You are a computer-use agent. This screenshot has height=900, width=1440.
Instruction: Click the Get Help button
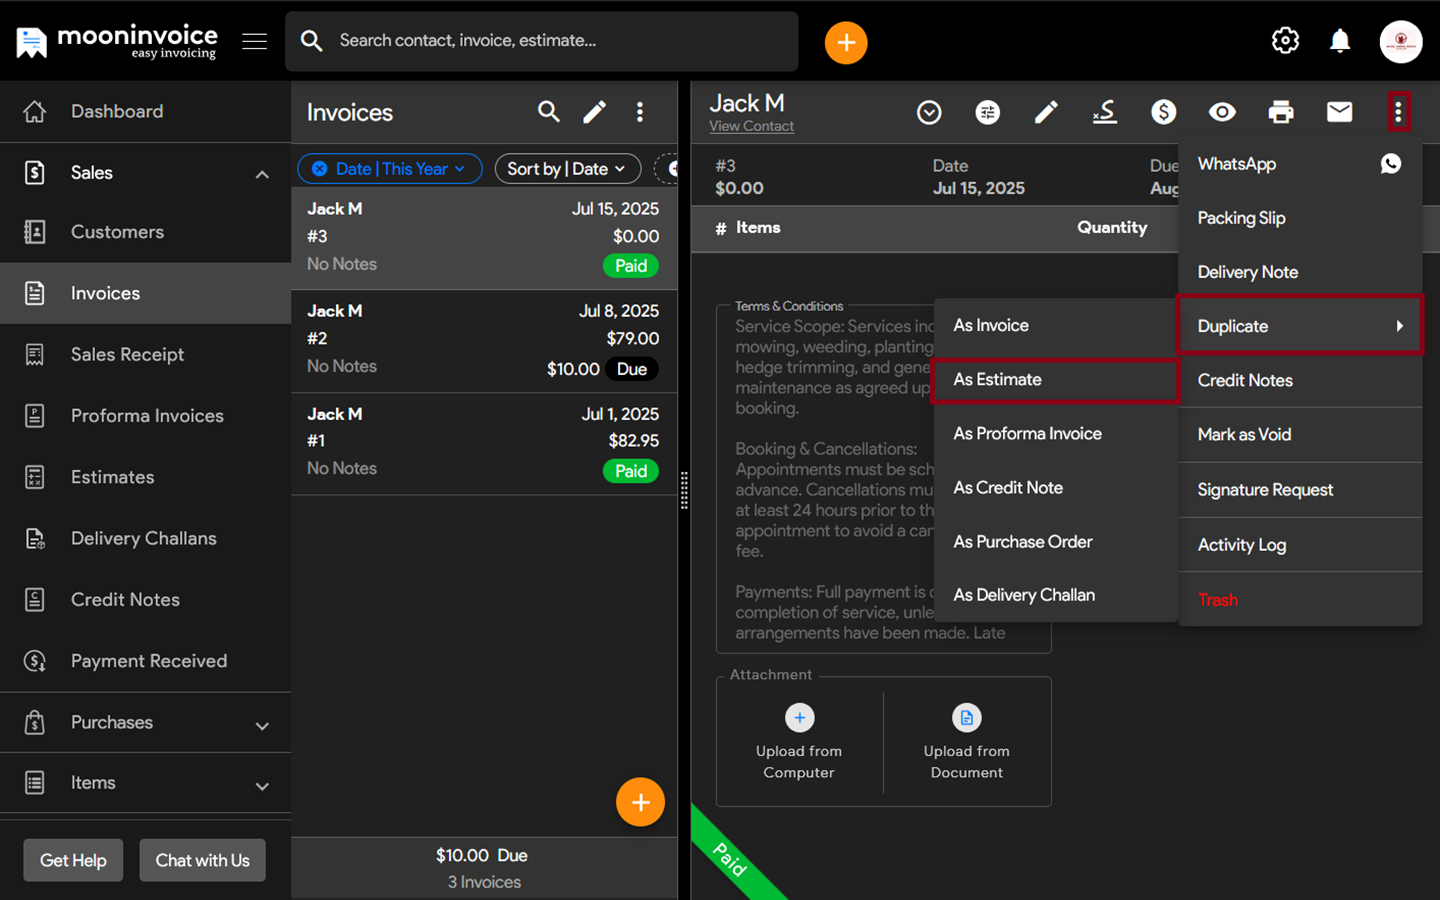click(73, 860)
